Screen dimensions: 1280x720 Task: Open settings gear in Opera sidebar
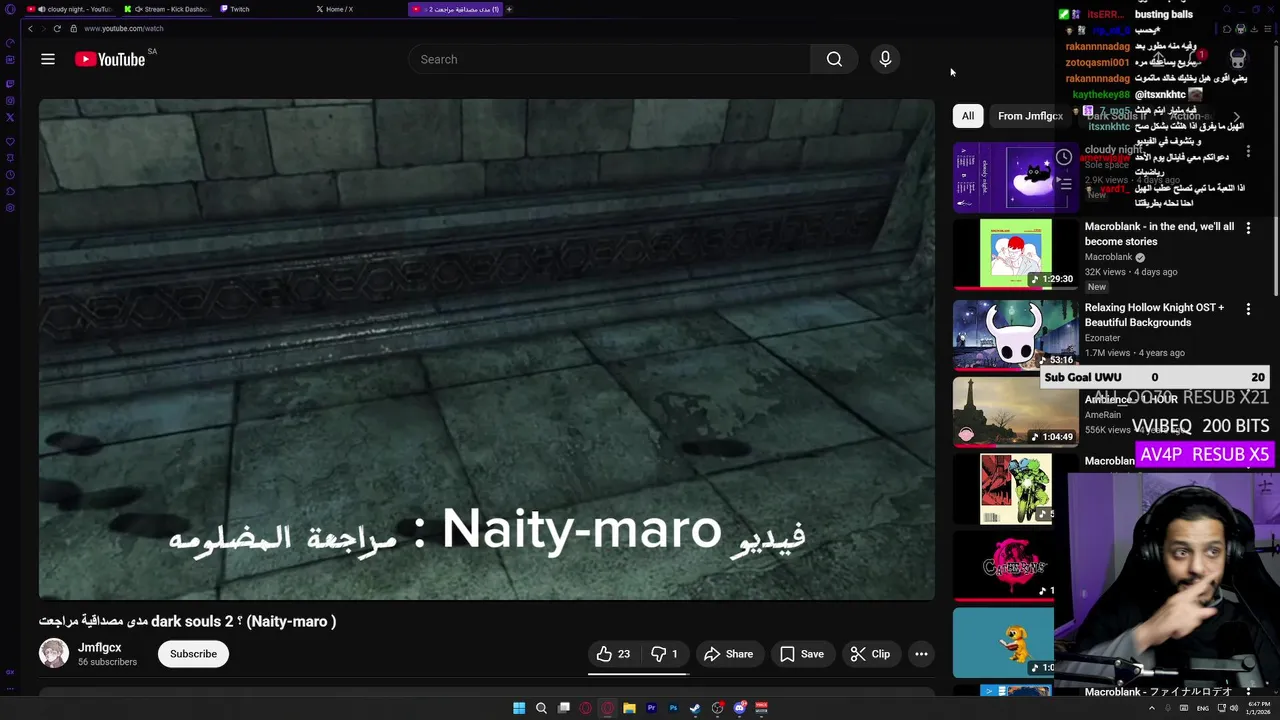coord(10,208)
